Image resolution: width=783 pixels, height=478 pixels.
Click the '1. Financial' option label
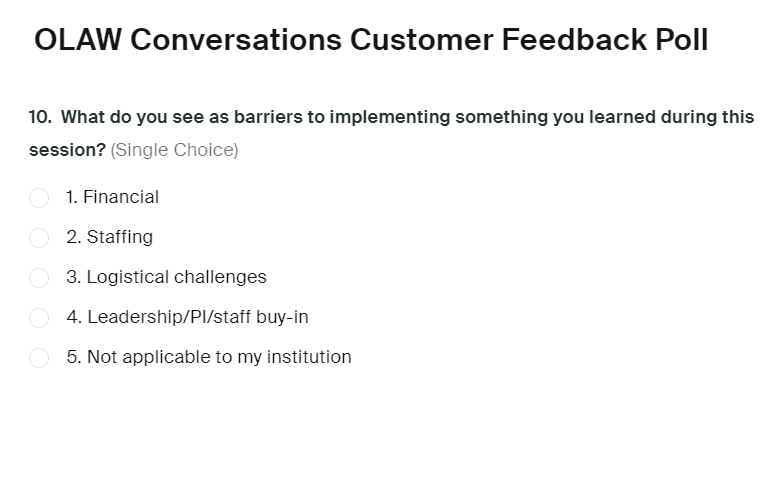coord(112,197)
